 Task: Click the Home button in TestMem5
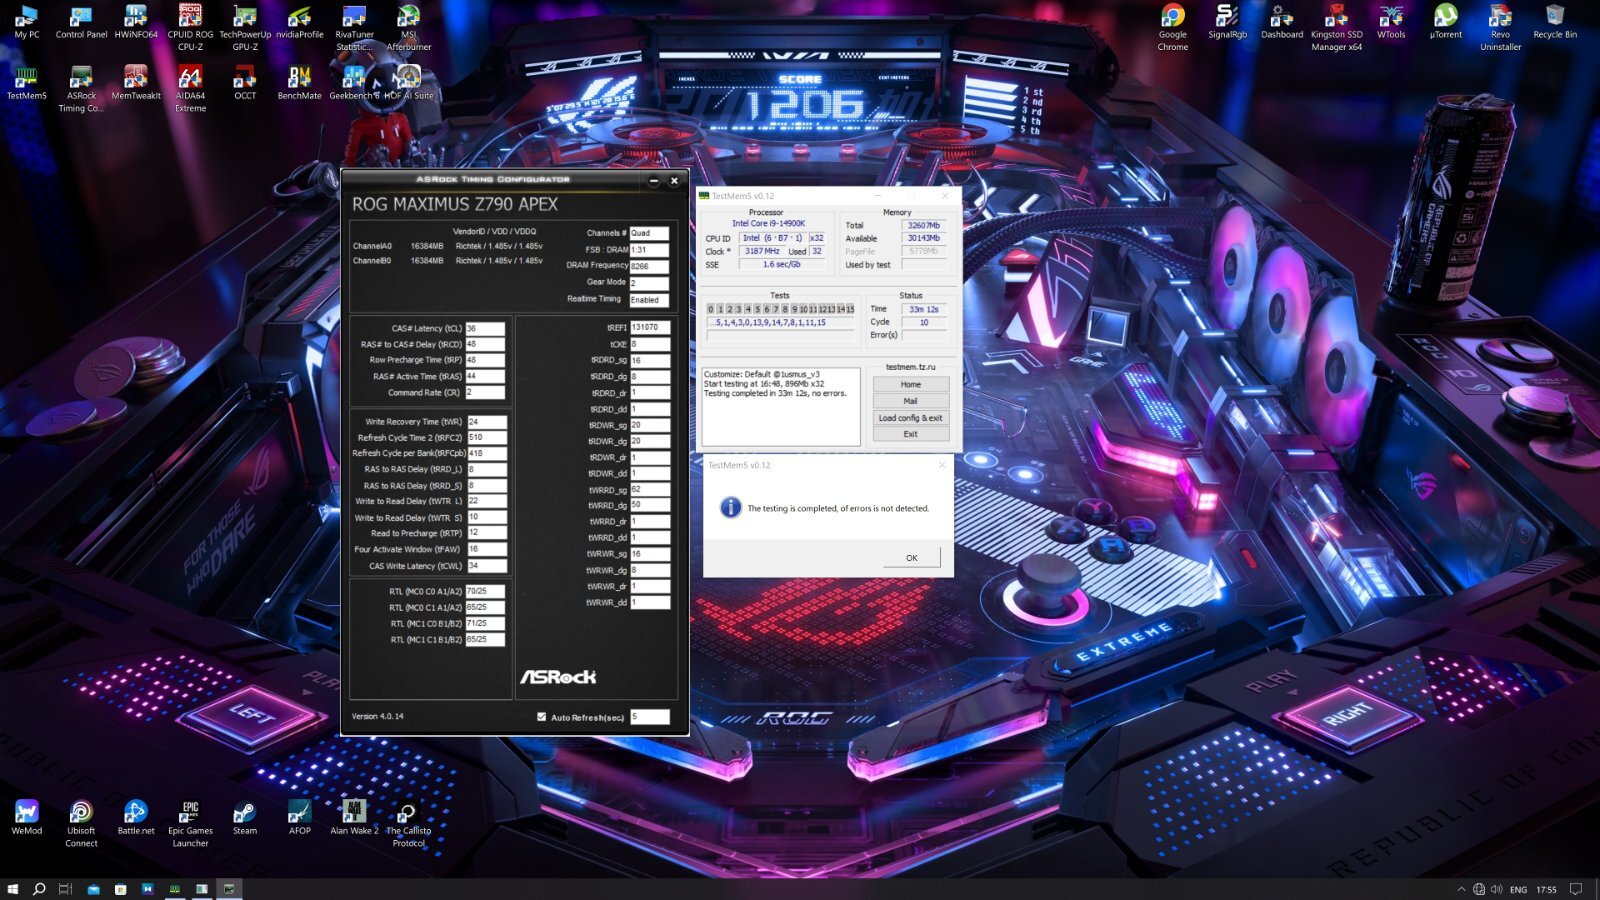pos(910,384)
